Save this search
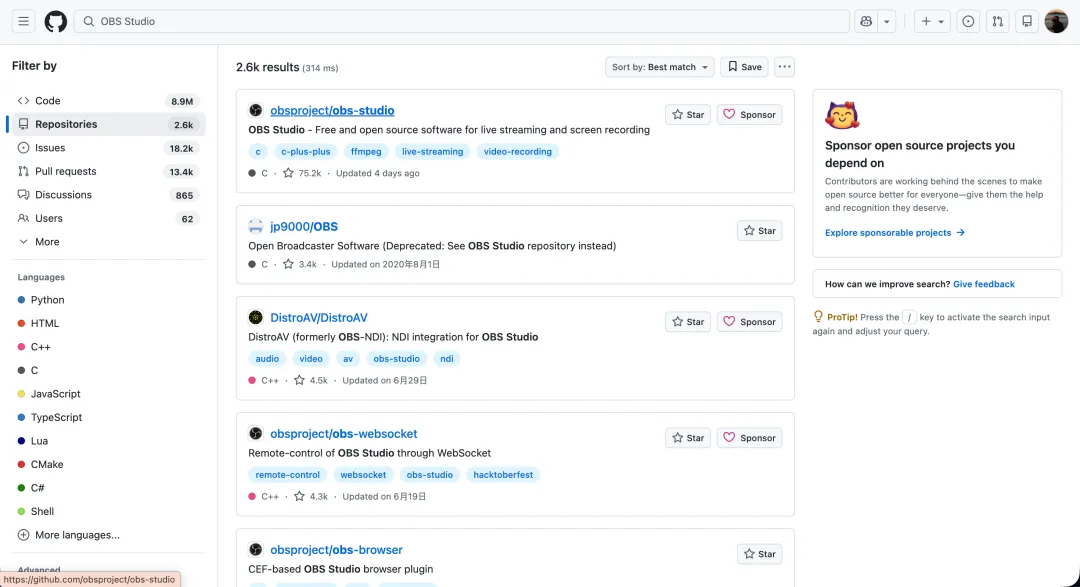Screen dimensions: 1080x587 click(x=745, y=67)
